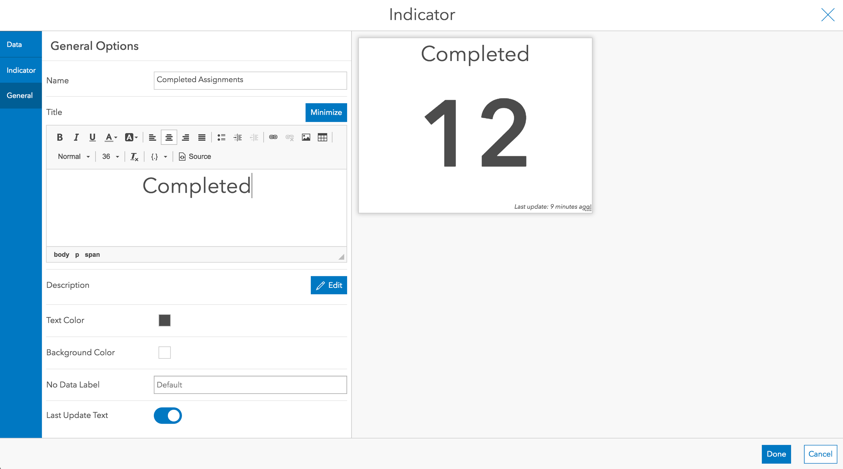The height and width of the screenshot is (469, 843).
Task: Apply italic formatting to title
Action: (x=76, y=137)
